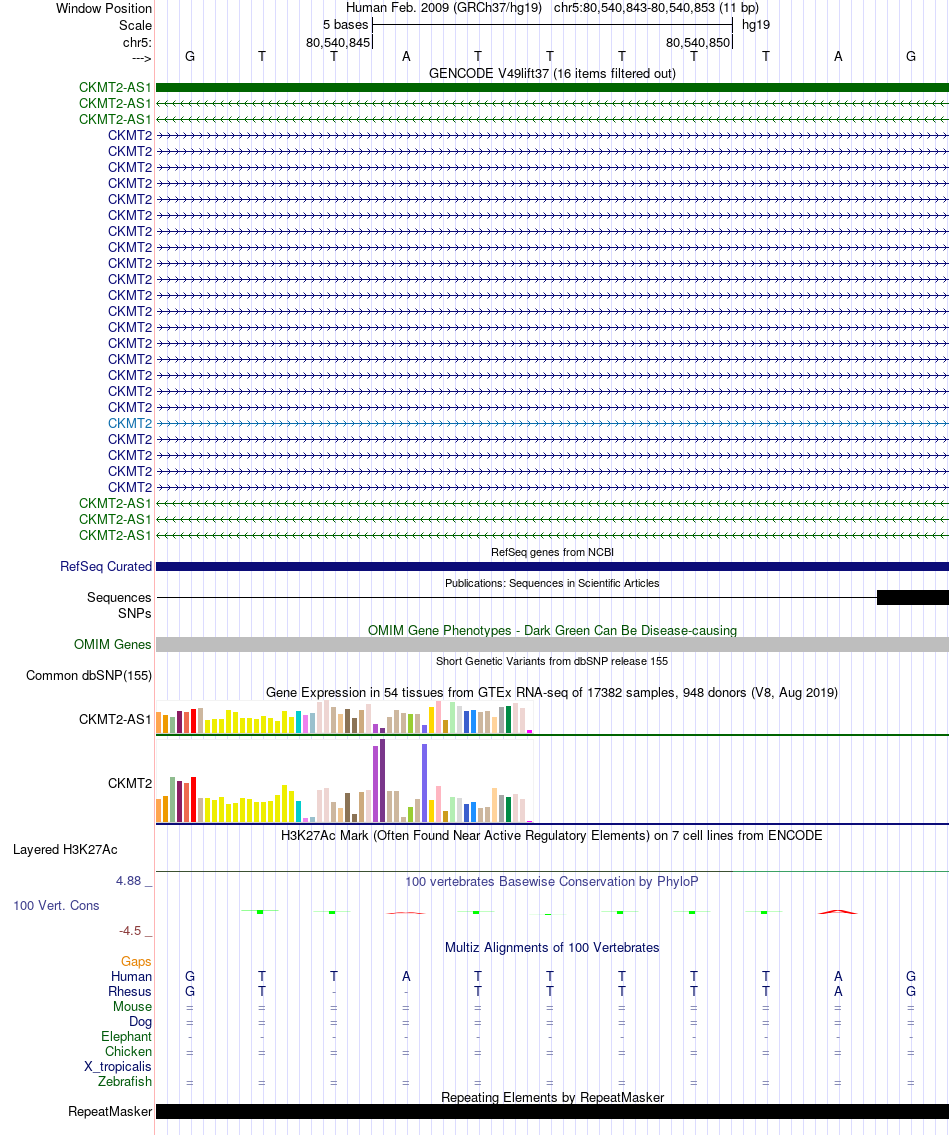This screenshot has height=1135, width=950.
Task: Click the 'hg19' label next to the scale bar
Action: [x=756, y=25]
